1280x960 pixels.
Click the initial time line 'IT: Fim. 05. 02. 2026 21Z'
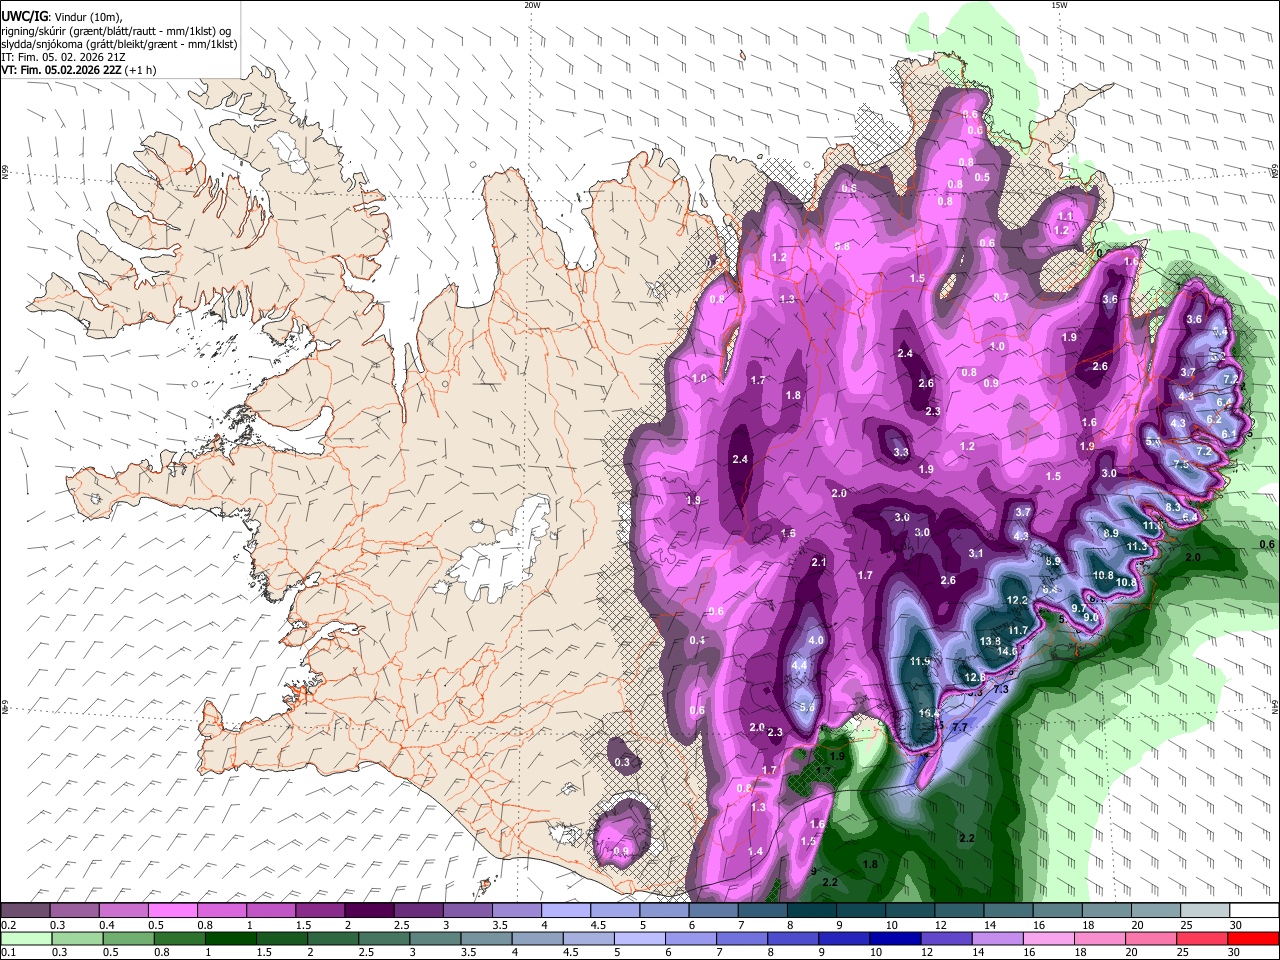point(63,57)
